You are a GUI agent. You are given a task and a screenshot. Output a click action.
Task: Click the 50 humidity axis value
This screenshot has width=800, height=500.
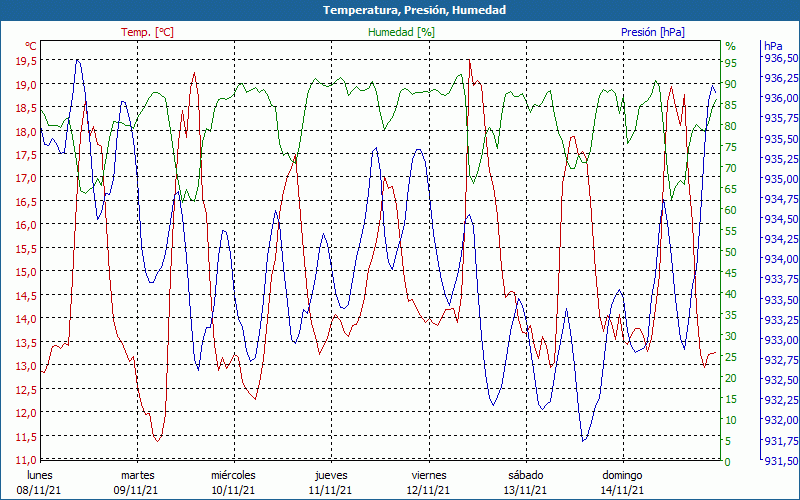731,252
